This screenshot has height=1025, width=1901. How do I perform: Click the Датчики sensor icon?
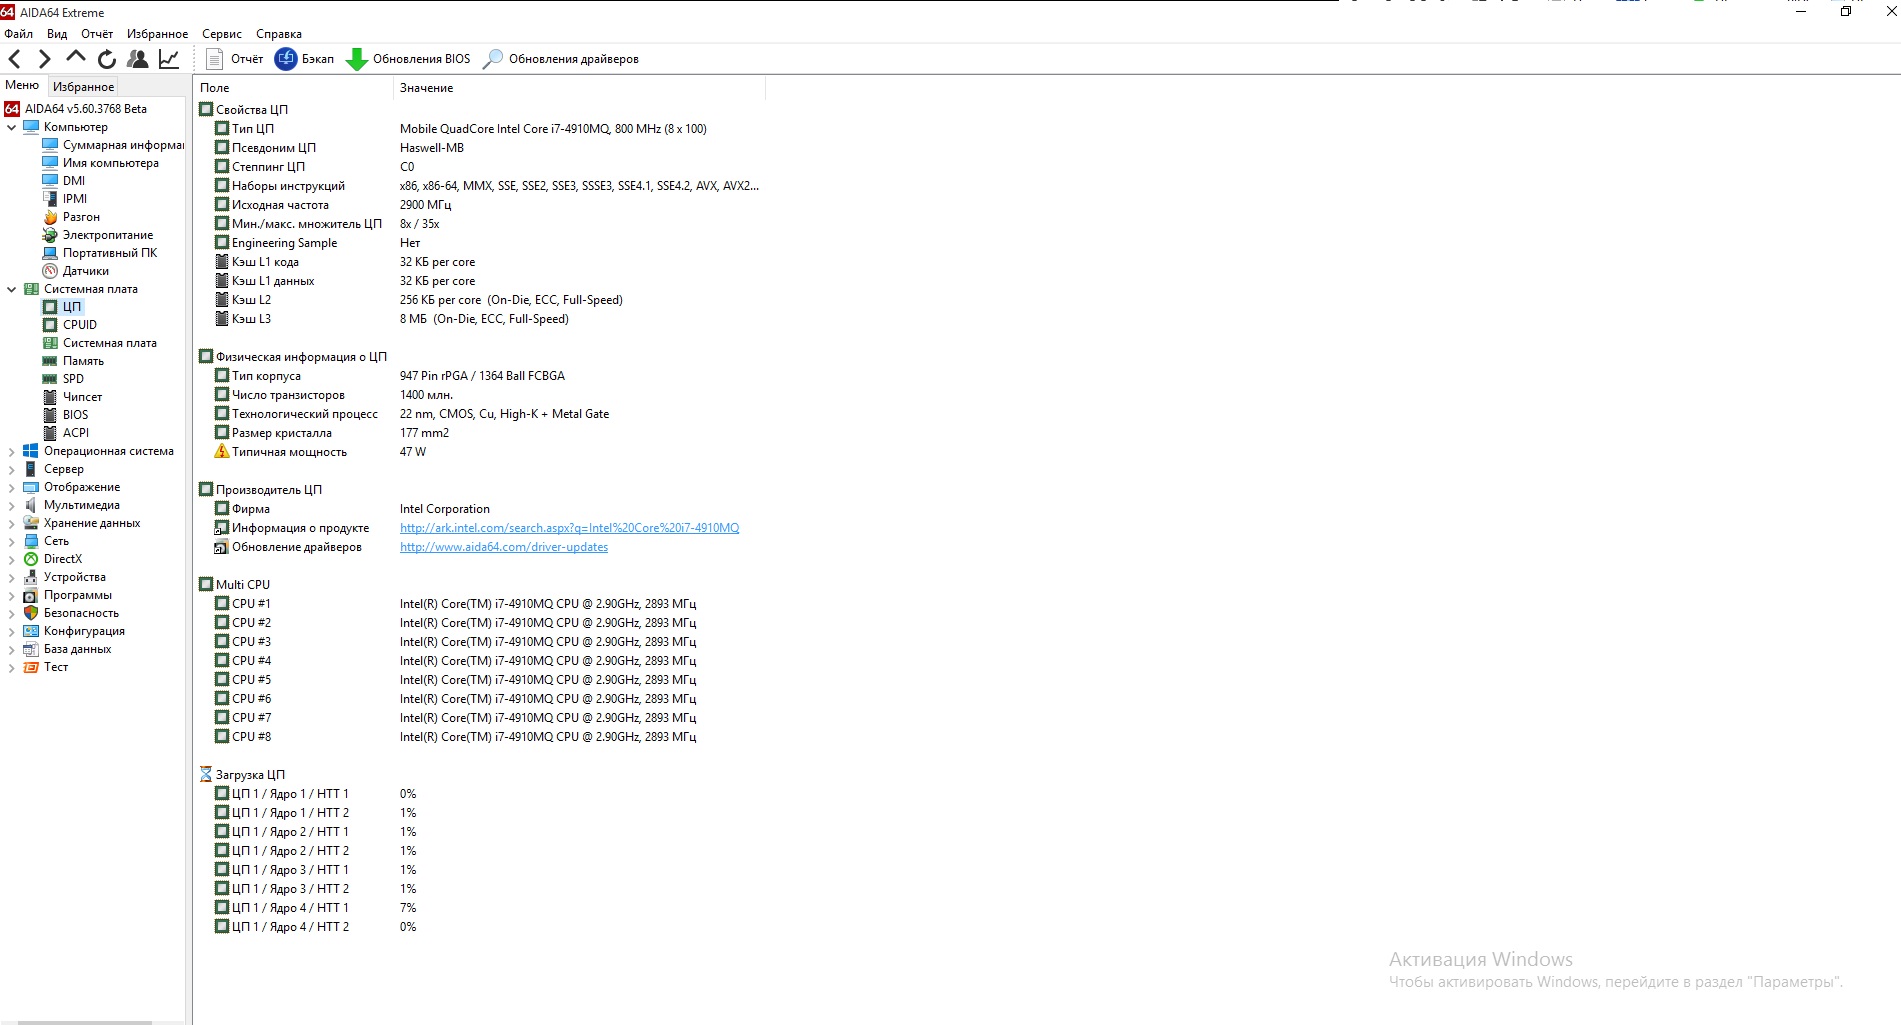pyautogui.click(x=50, y=271)
